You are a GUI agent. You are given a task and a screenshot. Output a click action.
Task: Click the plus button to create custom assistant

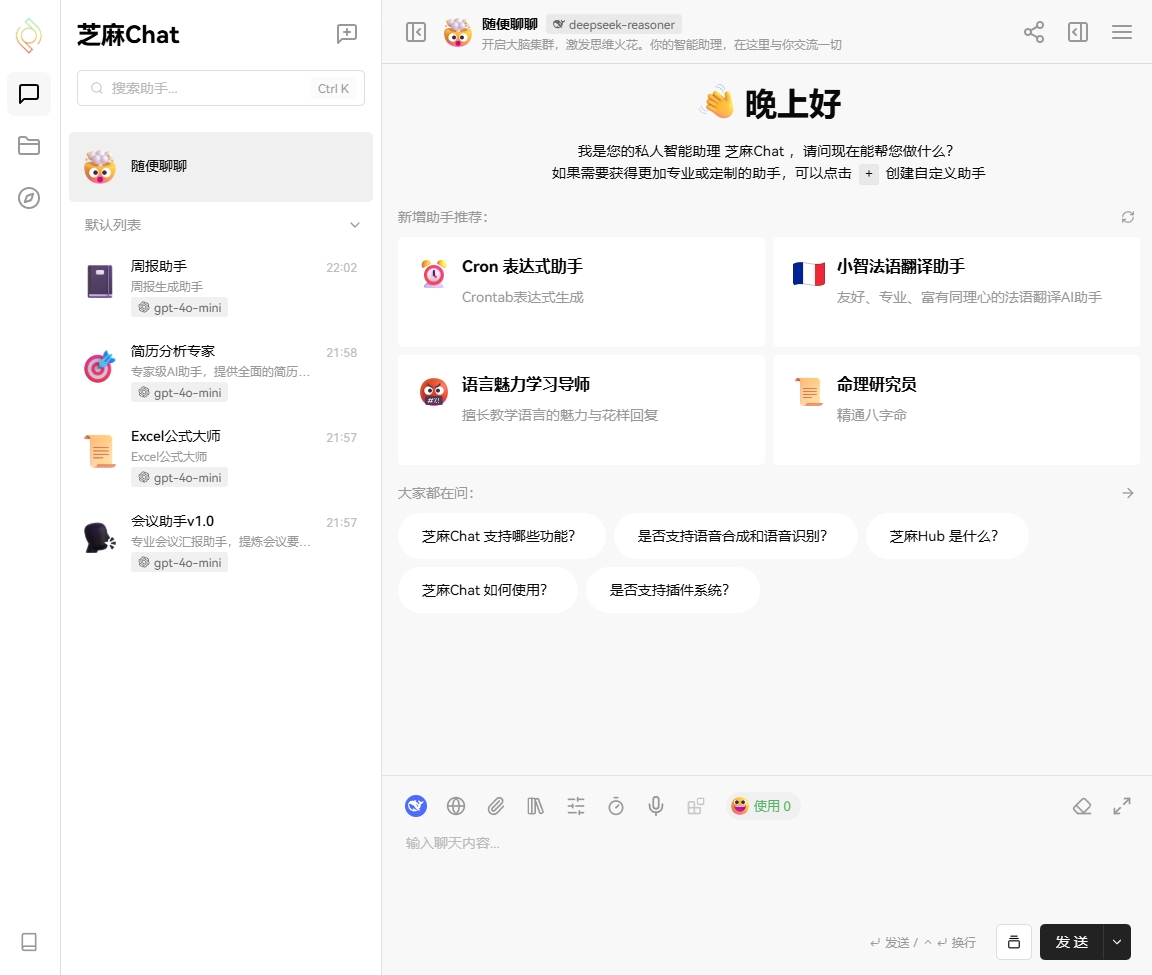(x=868, y=174)
